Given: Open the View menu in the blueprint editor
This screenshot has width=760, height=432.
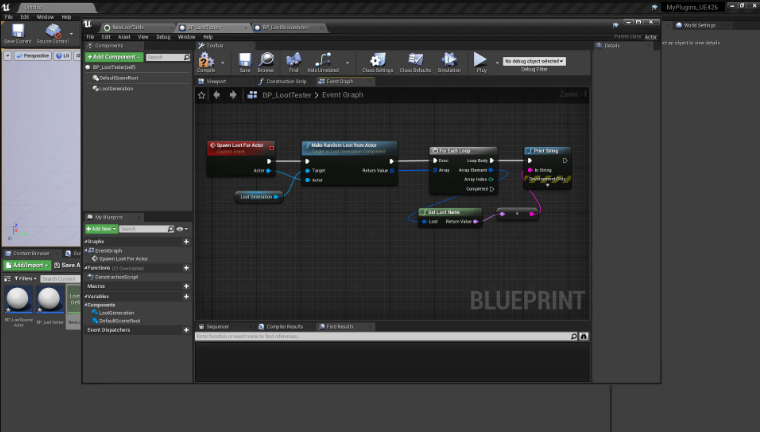Looking at the screenshot, I should coord(143,37).
